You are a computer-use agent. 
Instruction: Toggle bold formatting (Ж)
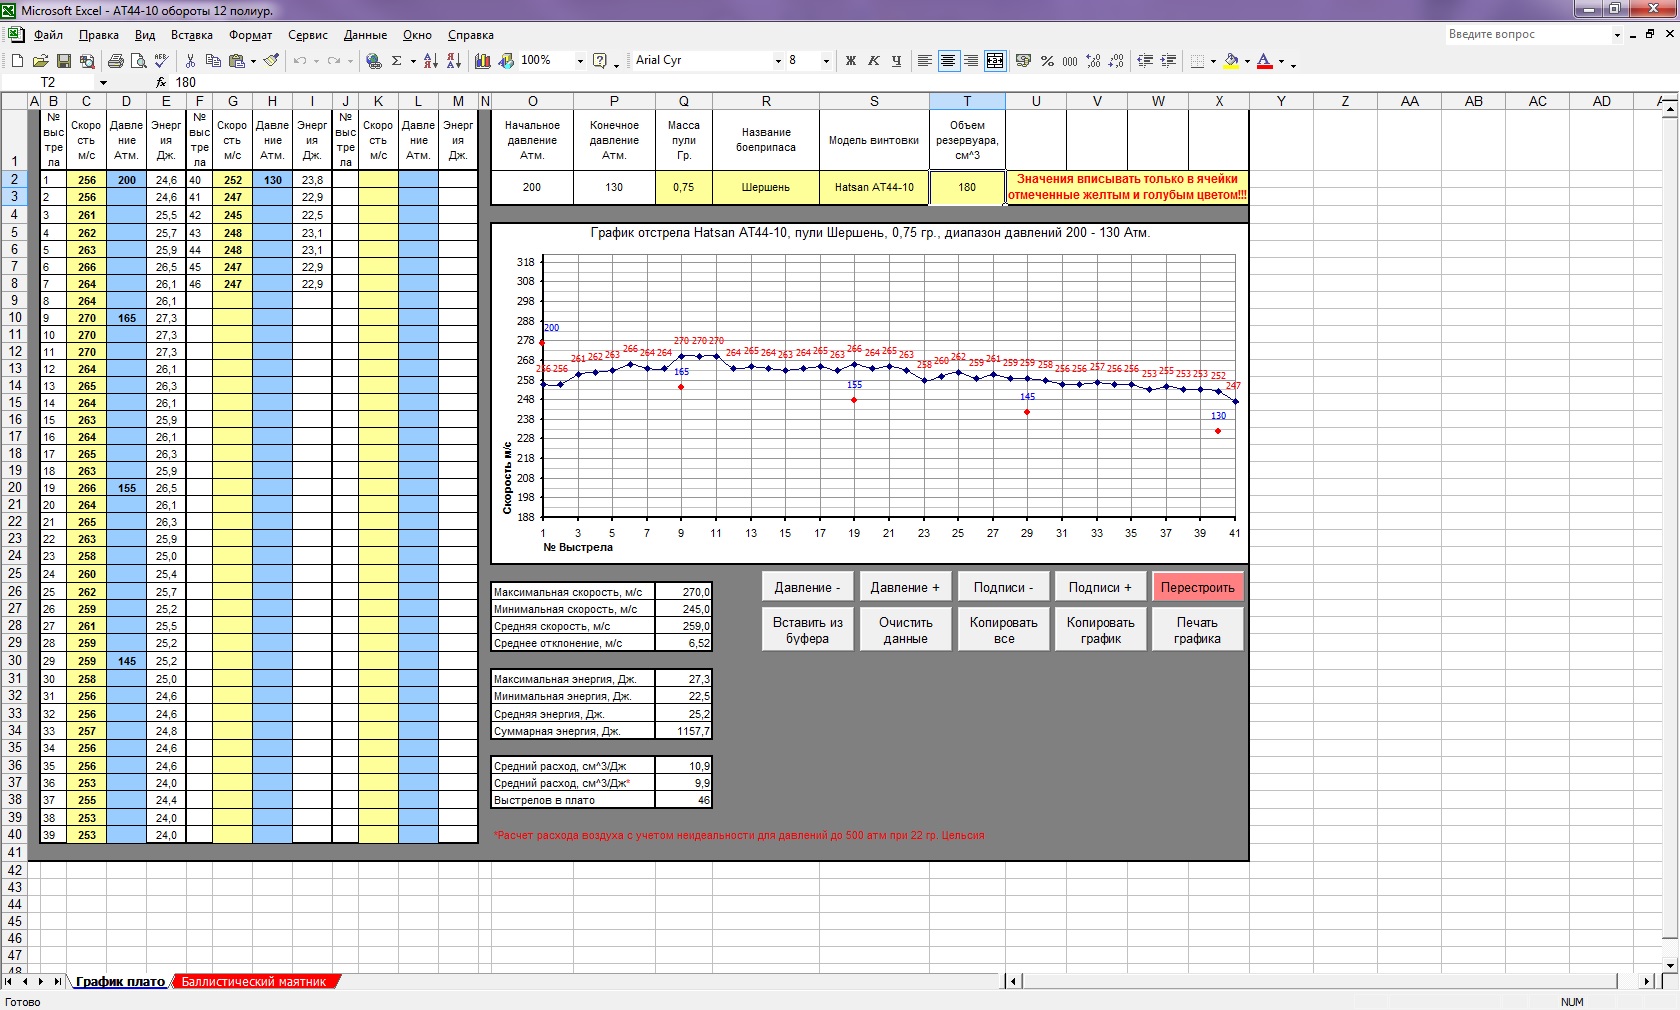pyautogui.click(x=851, y=61)
